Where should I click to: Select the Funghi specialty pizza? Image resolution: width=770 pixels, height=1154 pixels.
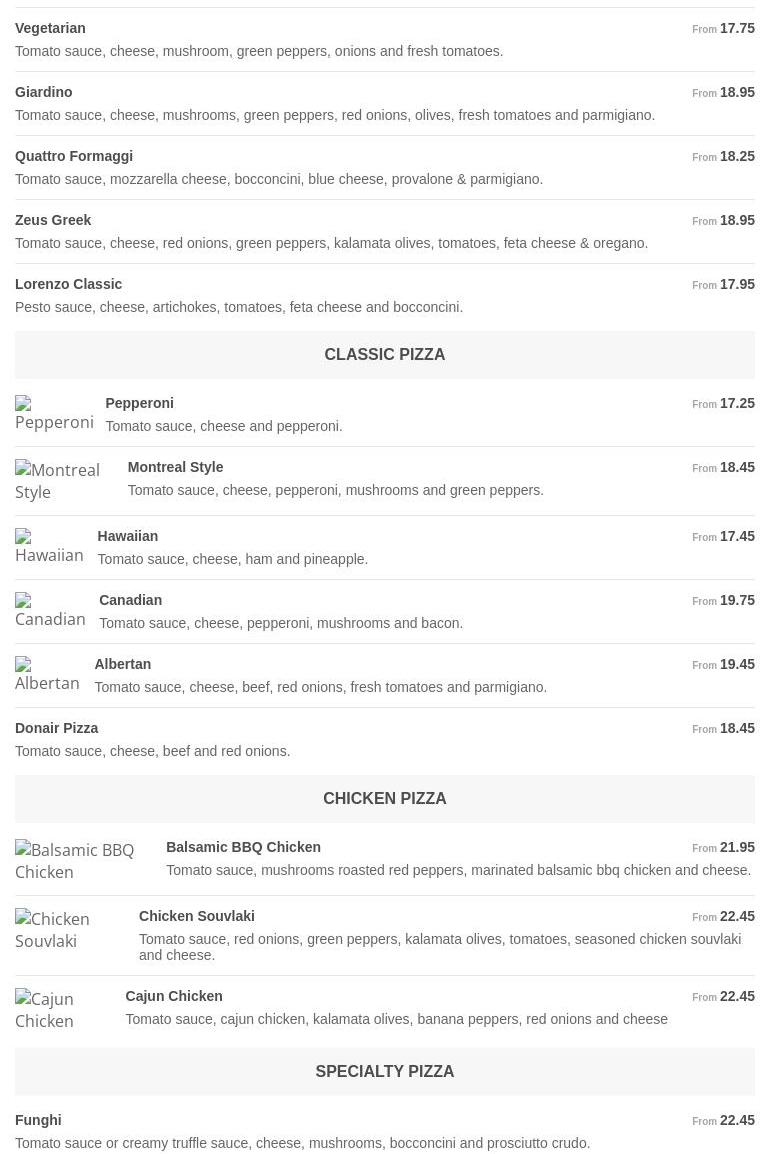pyautogui.click(x=38, y=1120)
